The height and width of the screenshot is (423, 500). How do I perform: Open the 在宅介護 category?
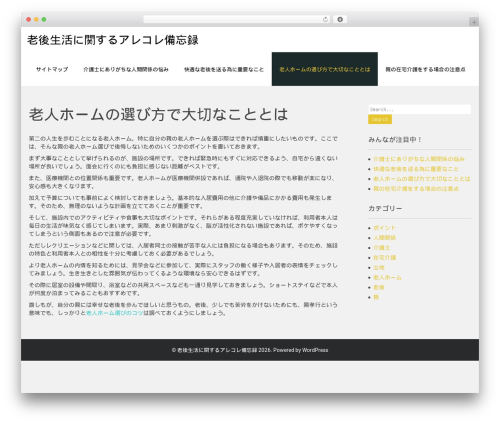click(x=385, y=257)
